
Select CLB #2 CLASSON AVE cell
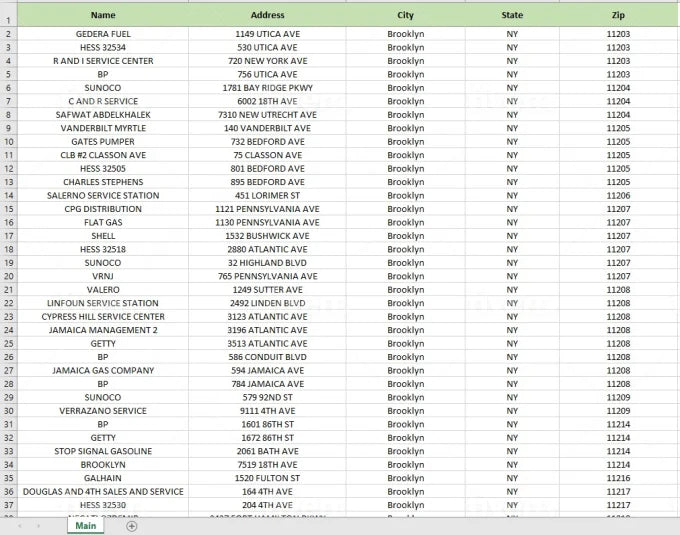[x=103, y=155]
